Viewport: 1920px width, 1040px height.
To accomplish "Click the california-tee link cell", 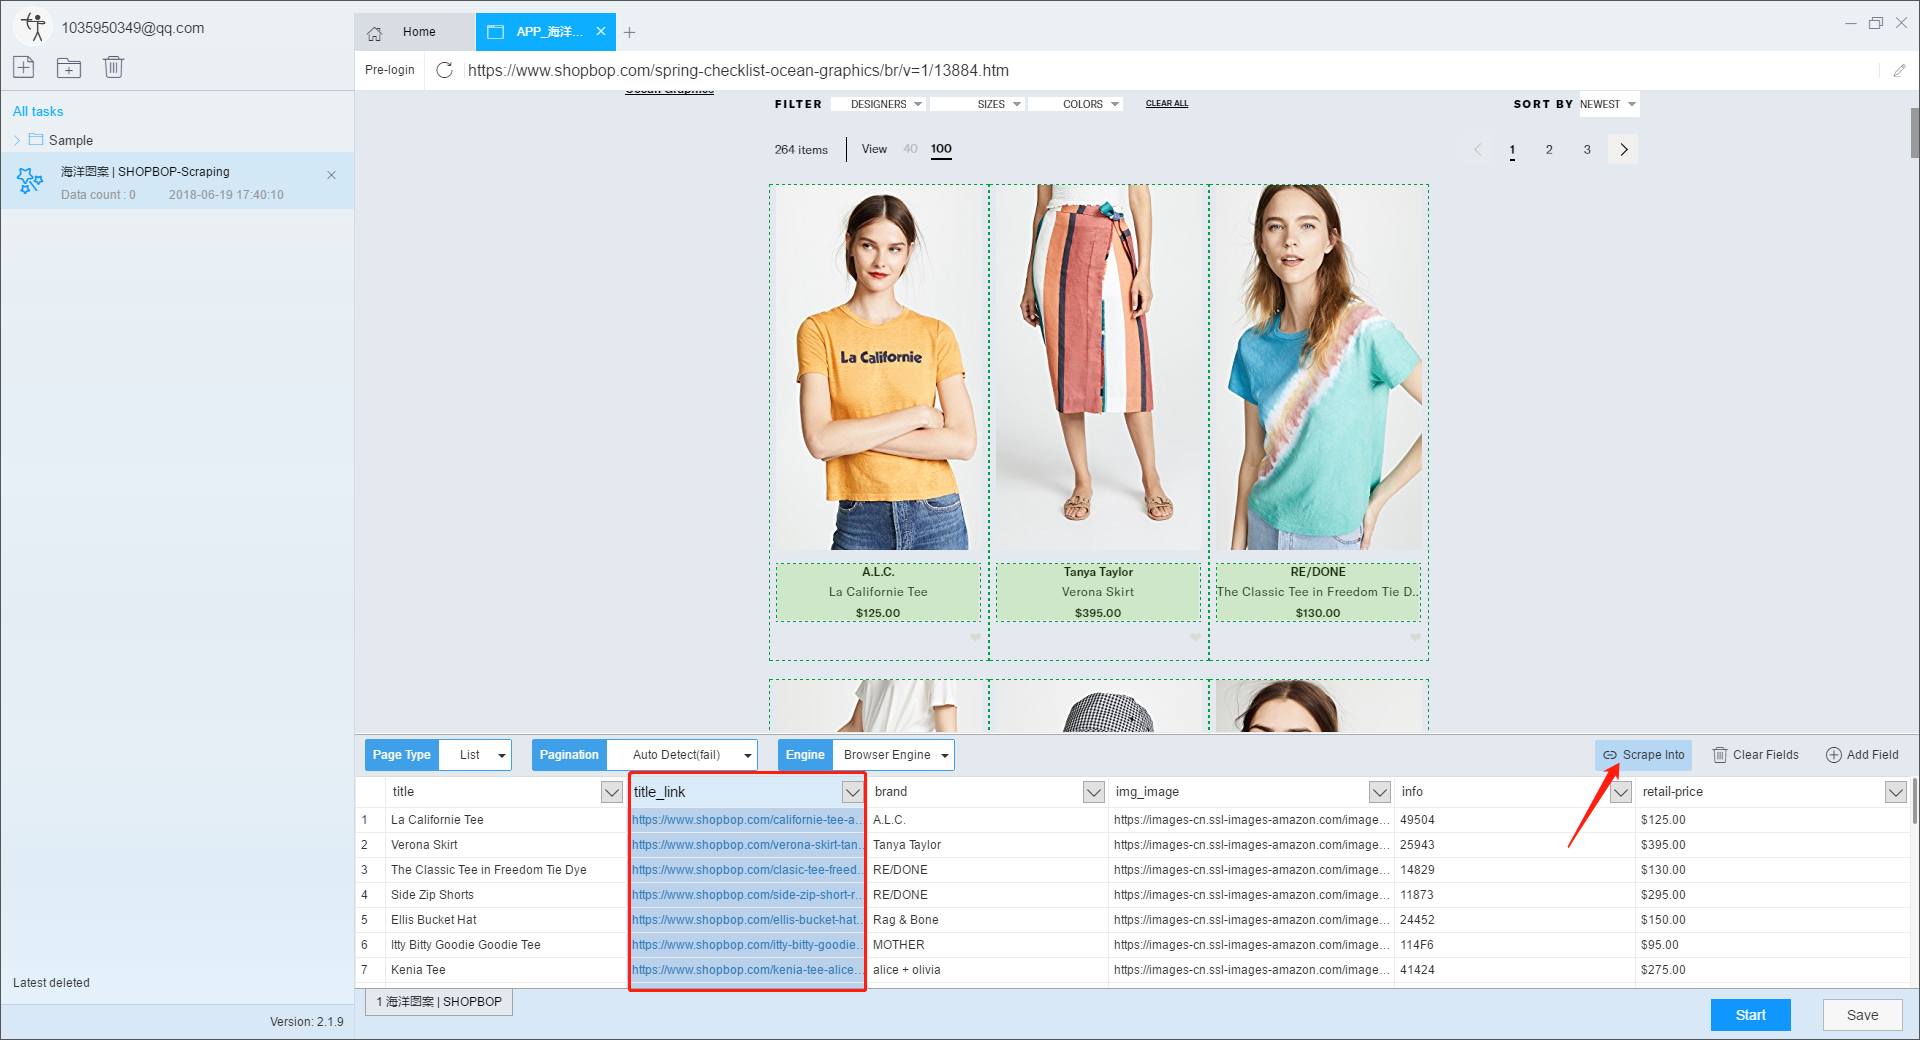I will (x=746, y=820).
